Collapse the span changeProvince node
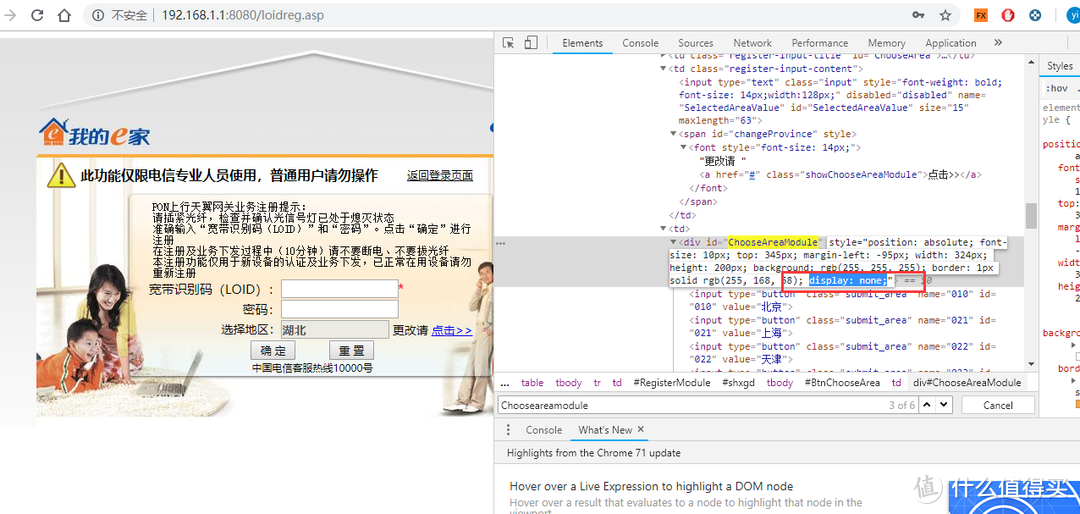This screenshot has height=514, width=1080. 674,134
